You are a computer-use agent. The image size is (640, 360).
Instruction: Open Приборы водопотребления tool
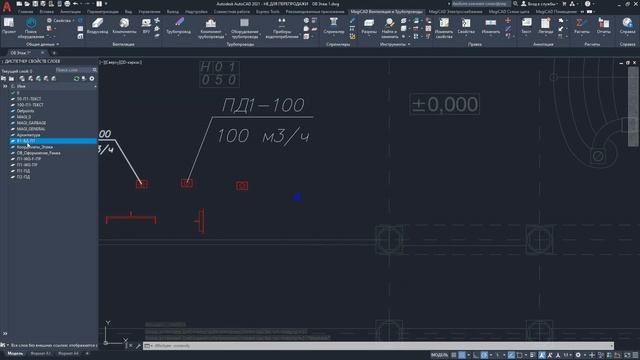(x=282, y=28)
